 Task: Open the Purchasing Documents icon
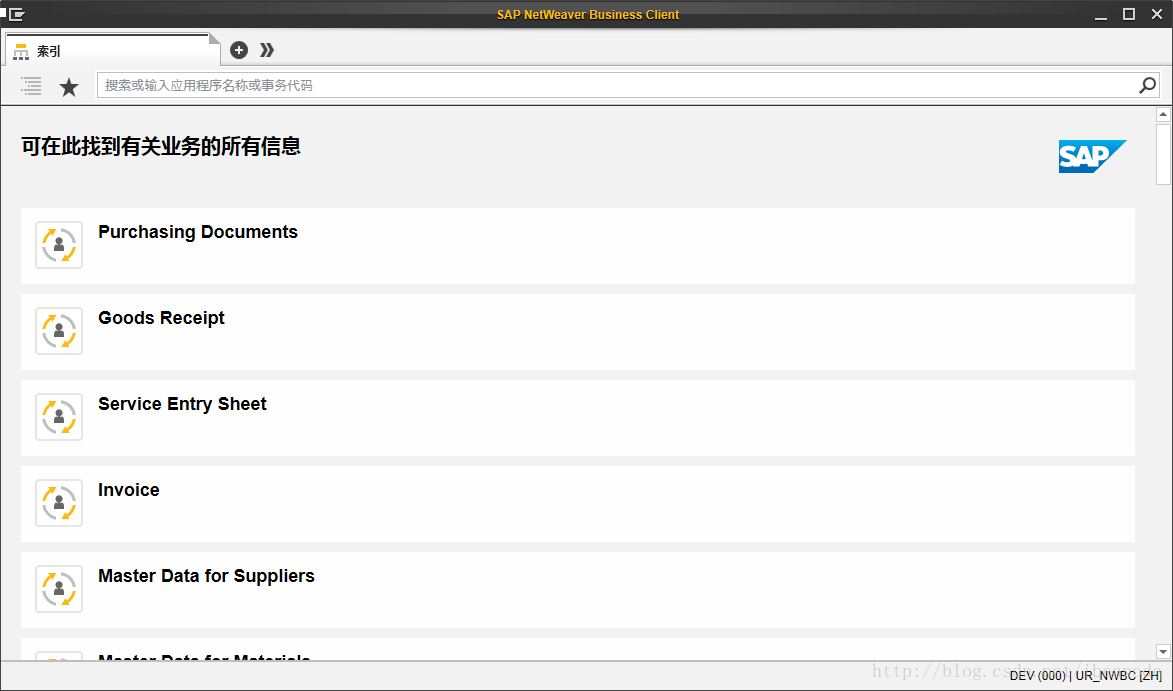[x=59, y=245]
